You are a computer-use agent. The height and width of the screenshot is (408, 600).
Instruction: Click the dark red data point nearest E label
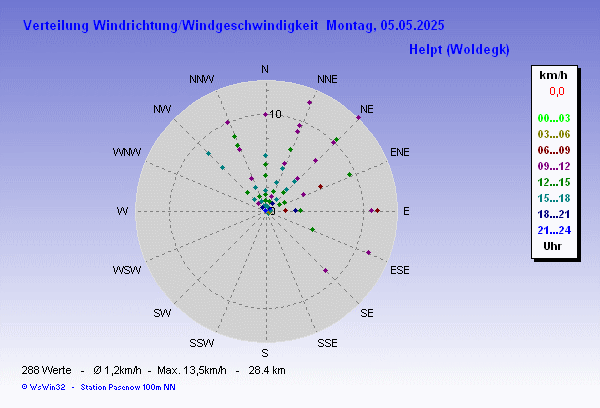tap(377, 211)
